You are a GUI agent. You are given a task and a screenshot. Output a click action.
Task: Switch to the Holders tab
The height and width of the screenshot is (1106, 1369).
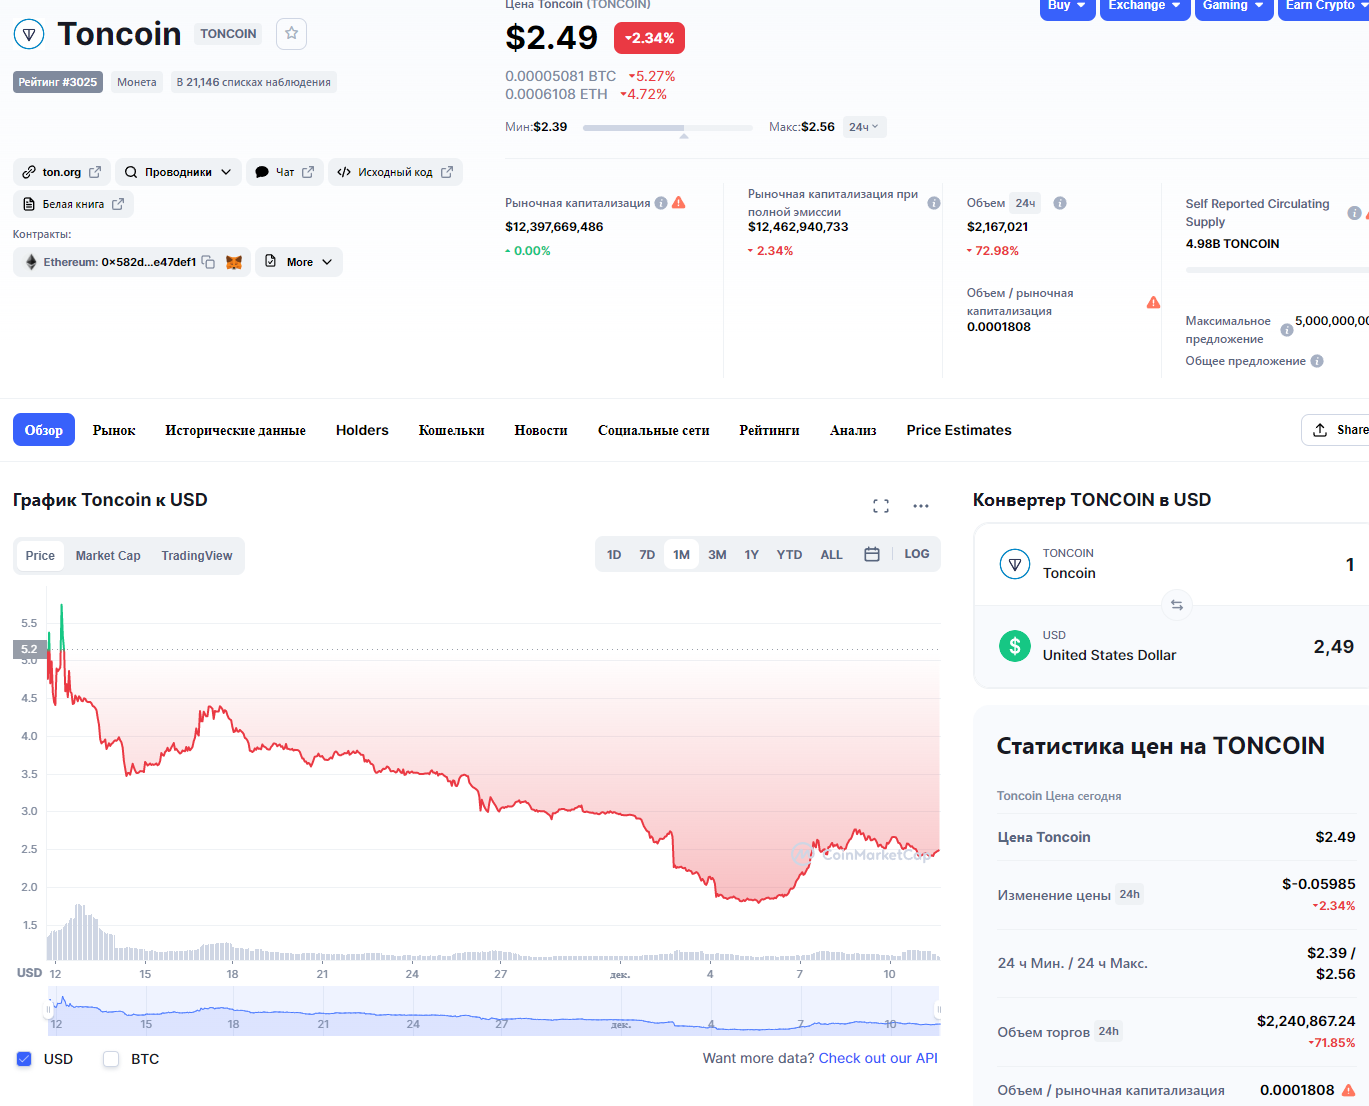pos(362,430)
